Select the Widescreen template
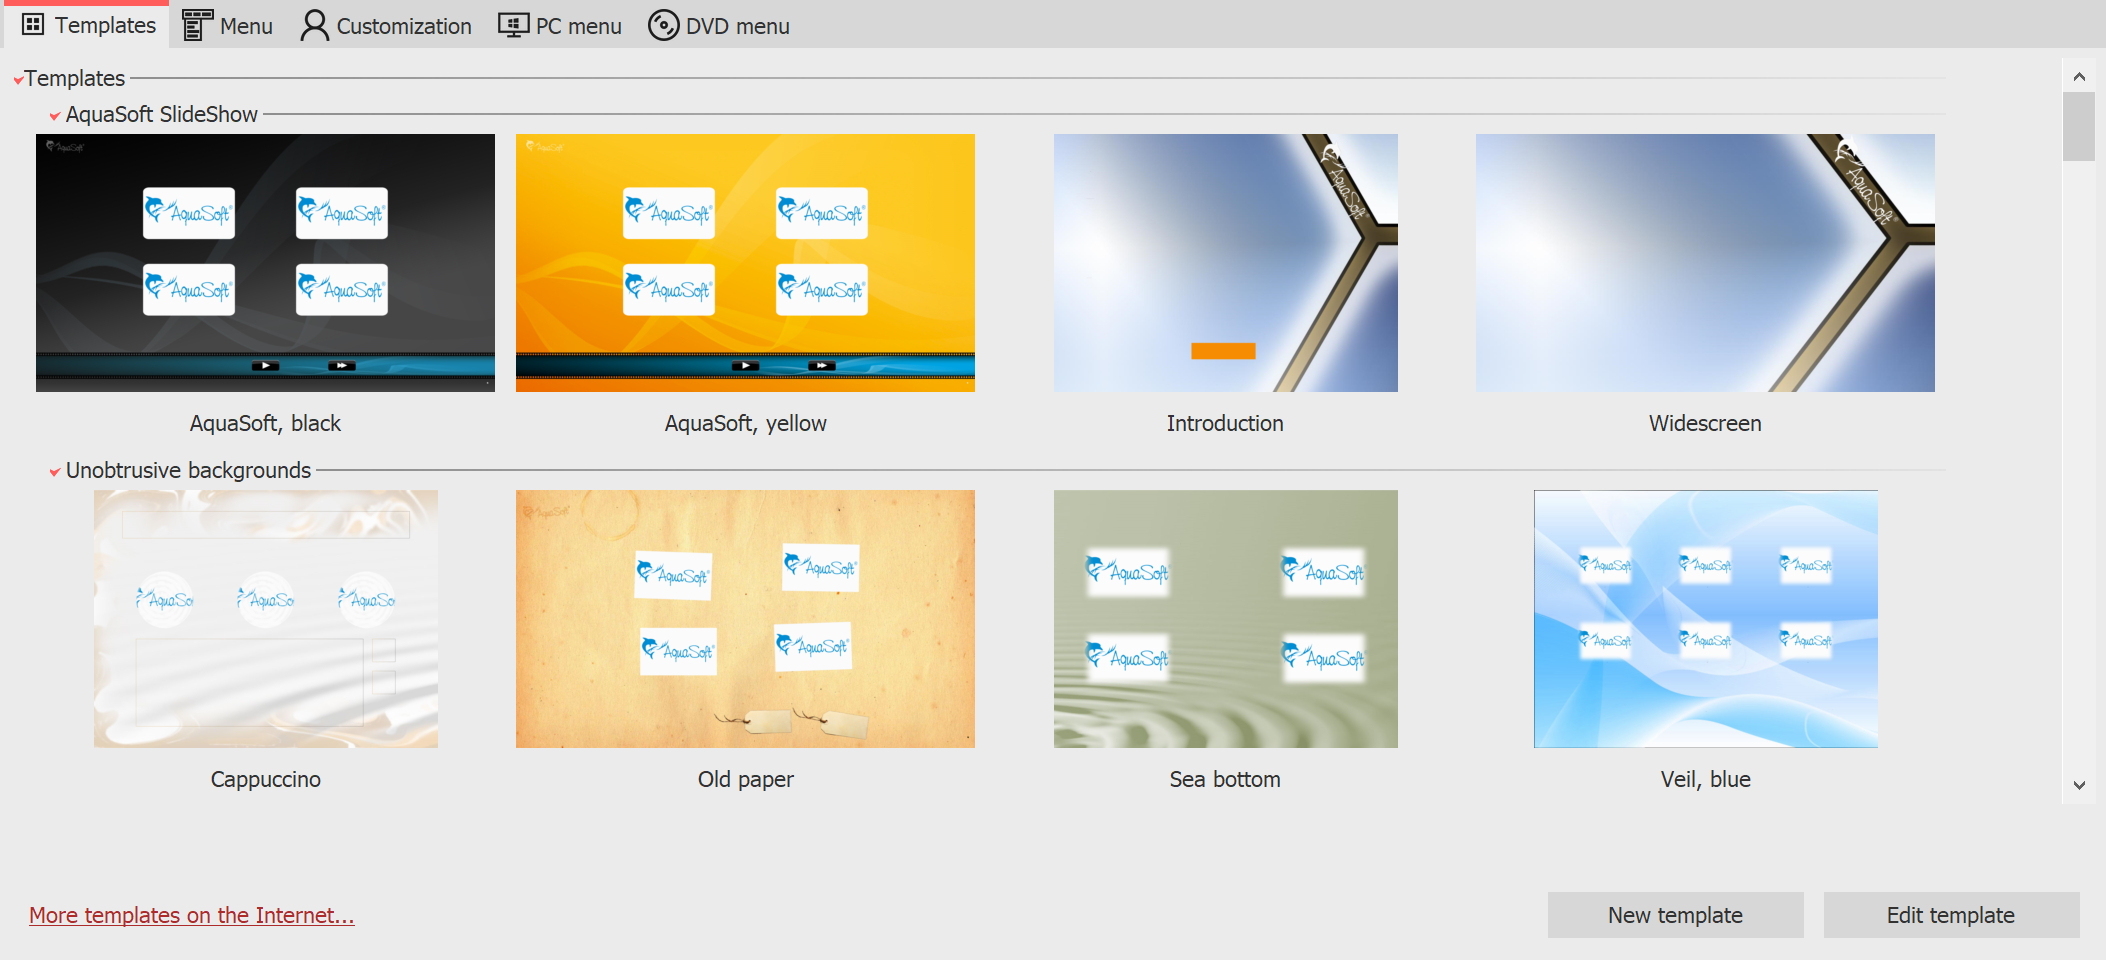 [x=1704, y=262]
